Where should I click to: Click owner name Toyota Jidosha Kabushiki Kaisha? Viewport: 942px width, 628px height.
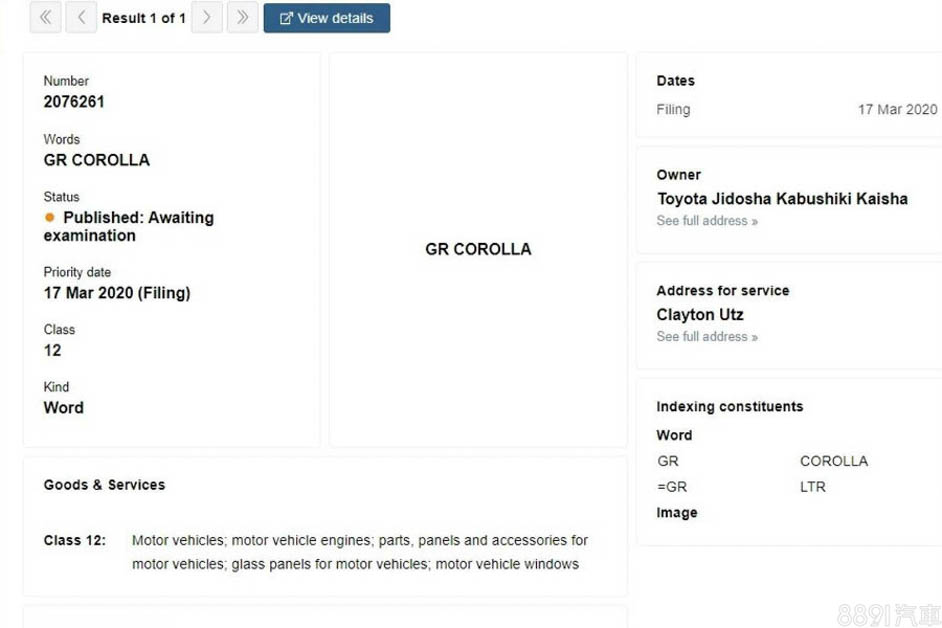(x=782, y=199)
